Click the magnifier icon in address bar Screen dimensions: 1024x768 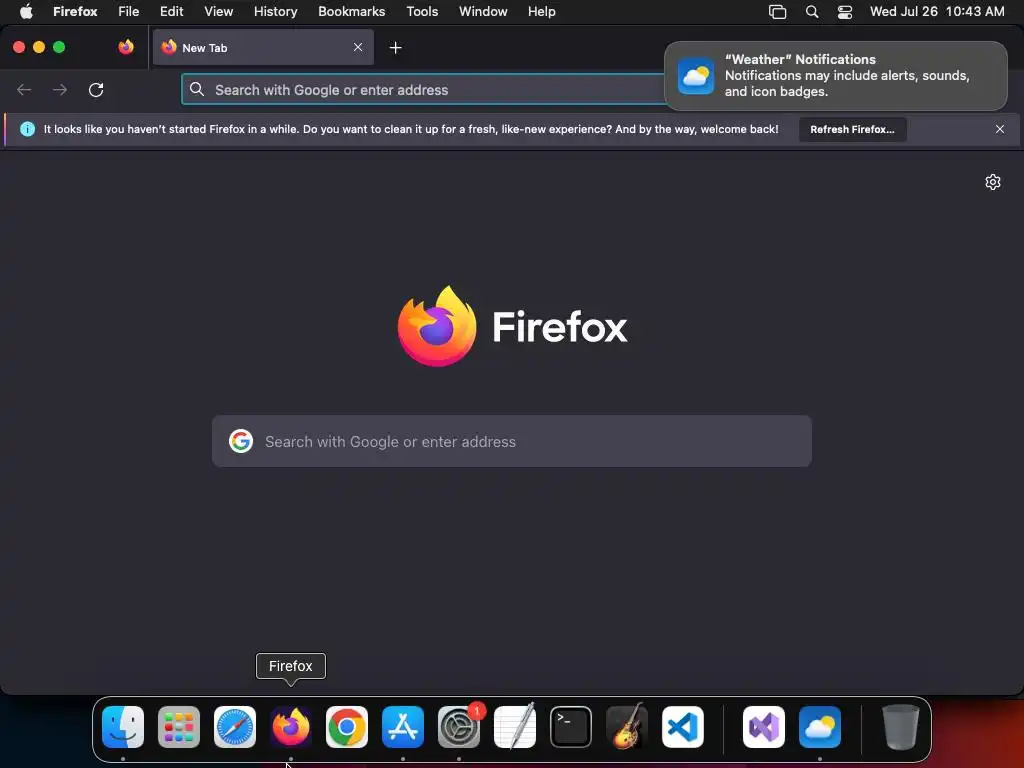coord(197,89)
